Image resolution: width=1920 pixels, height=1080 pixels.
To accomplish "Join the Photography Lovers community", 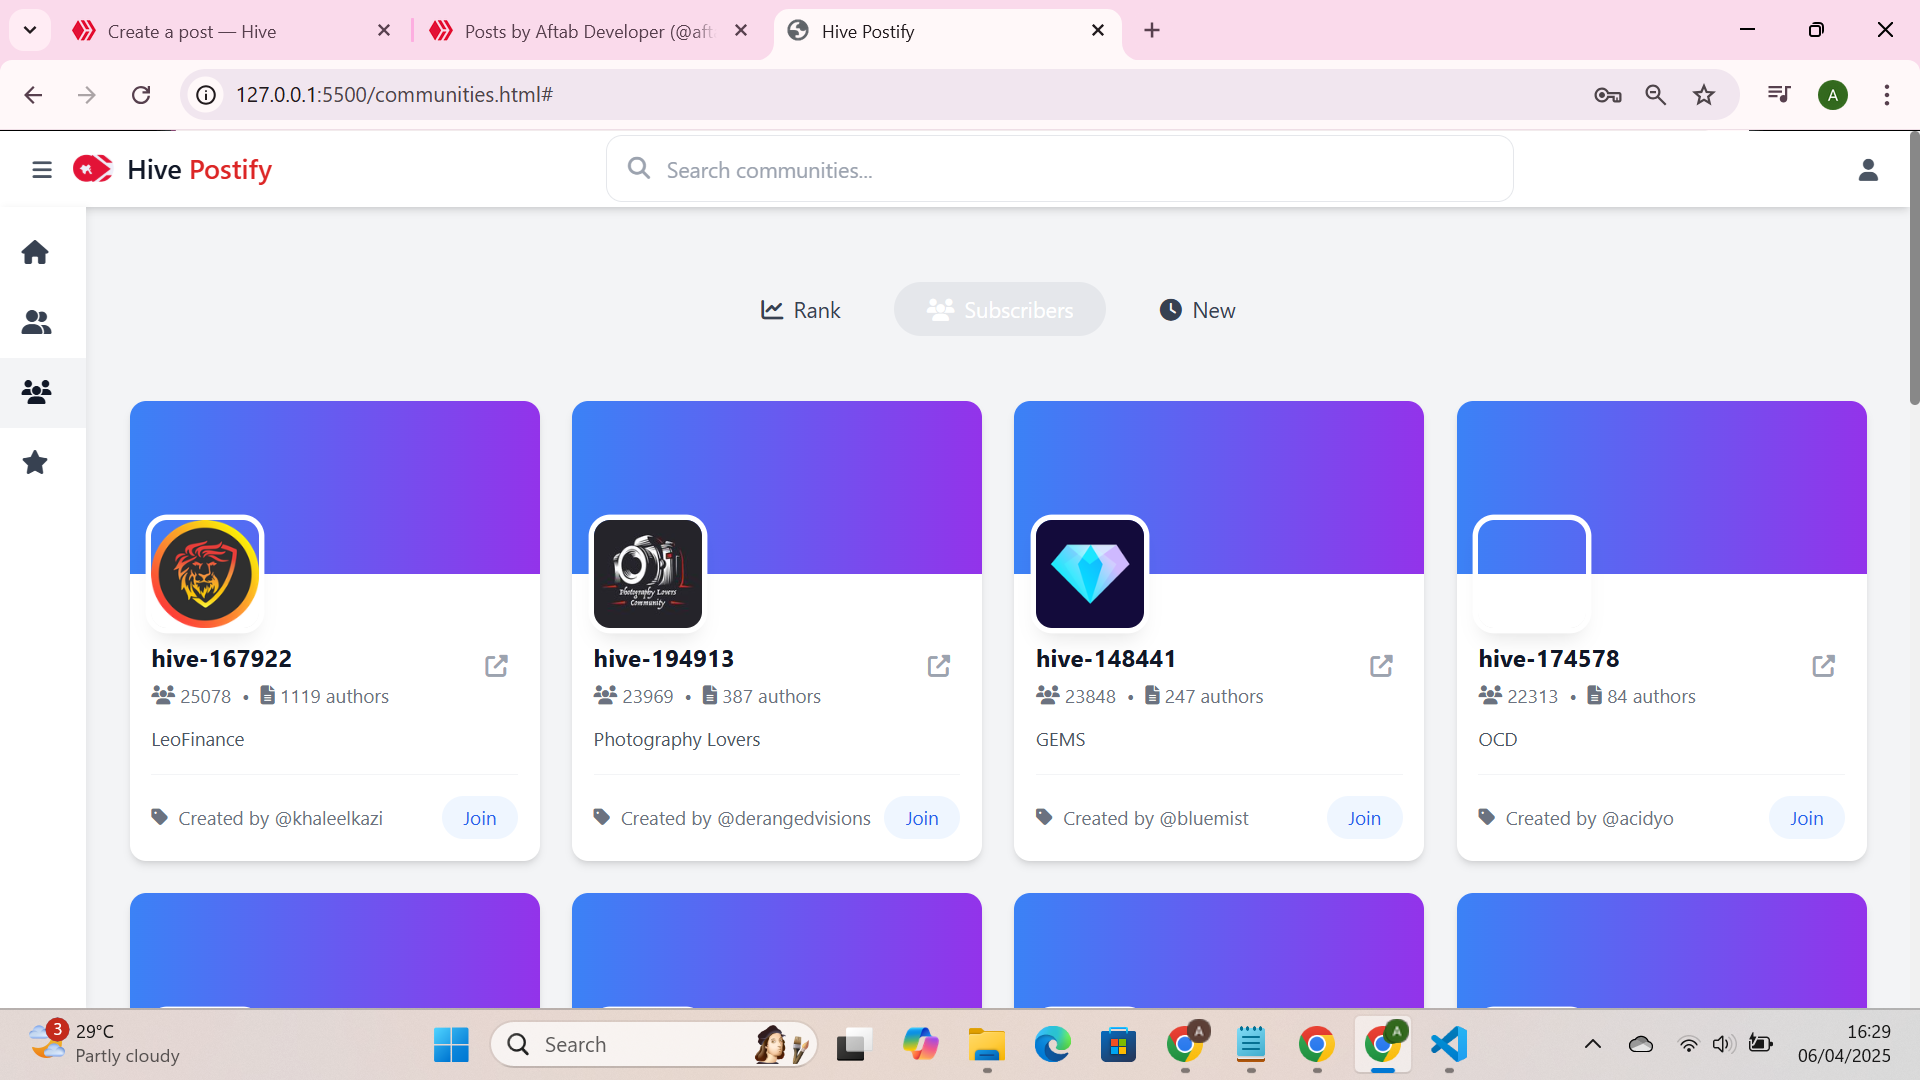I will tap(921, 818).
